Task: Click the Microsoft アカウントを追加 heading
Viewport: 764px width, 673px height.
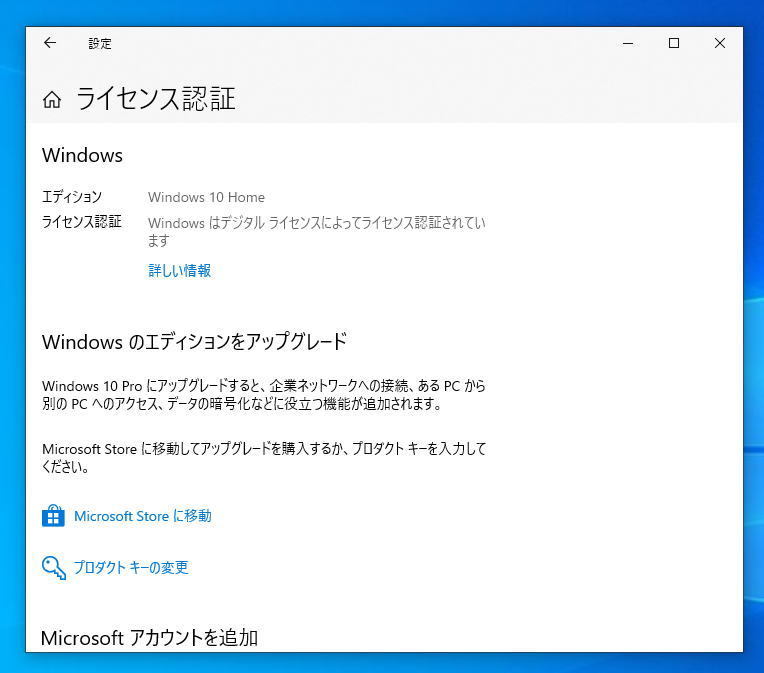Action: (x=149, y=638)
